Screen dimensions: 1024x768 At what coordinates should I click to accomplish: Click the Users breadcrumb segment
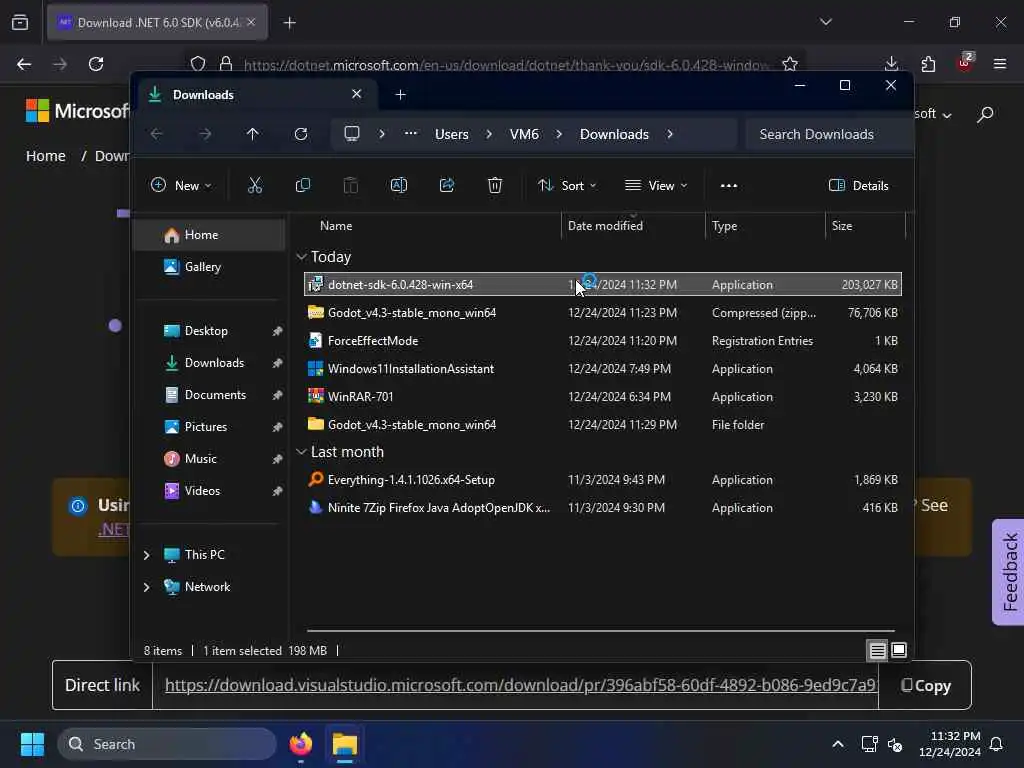click(451, 134)
